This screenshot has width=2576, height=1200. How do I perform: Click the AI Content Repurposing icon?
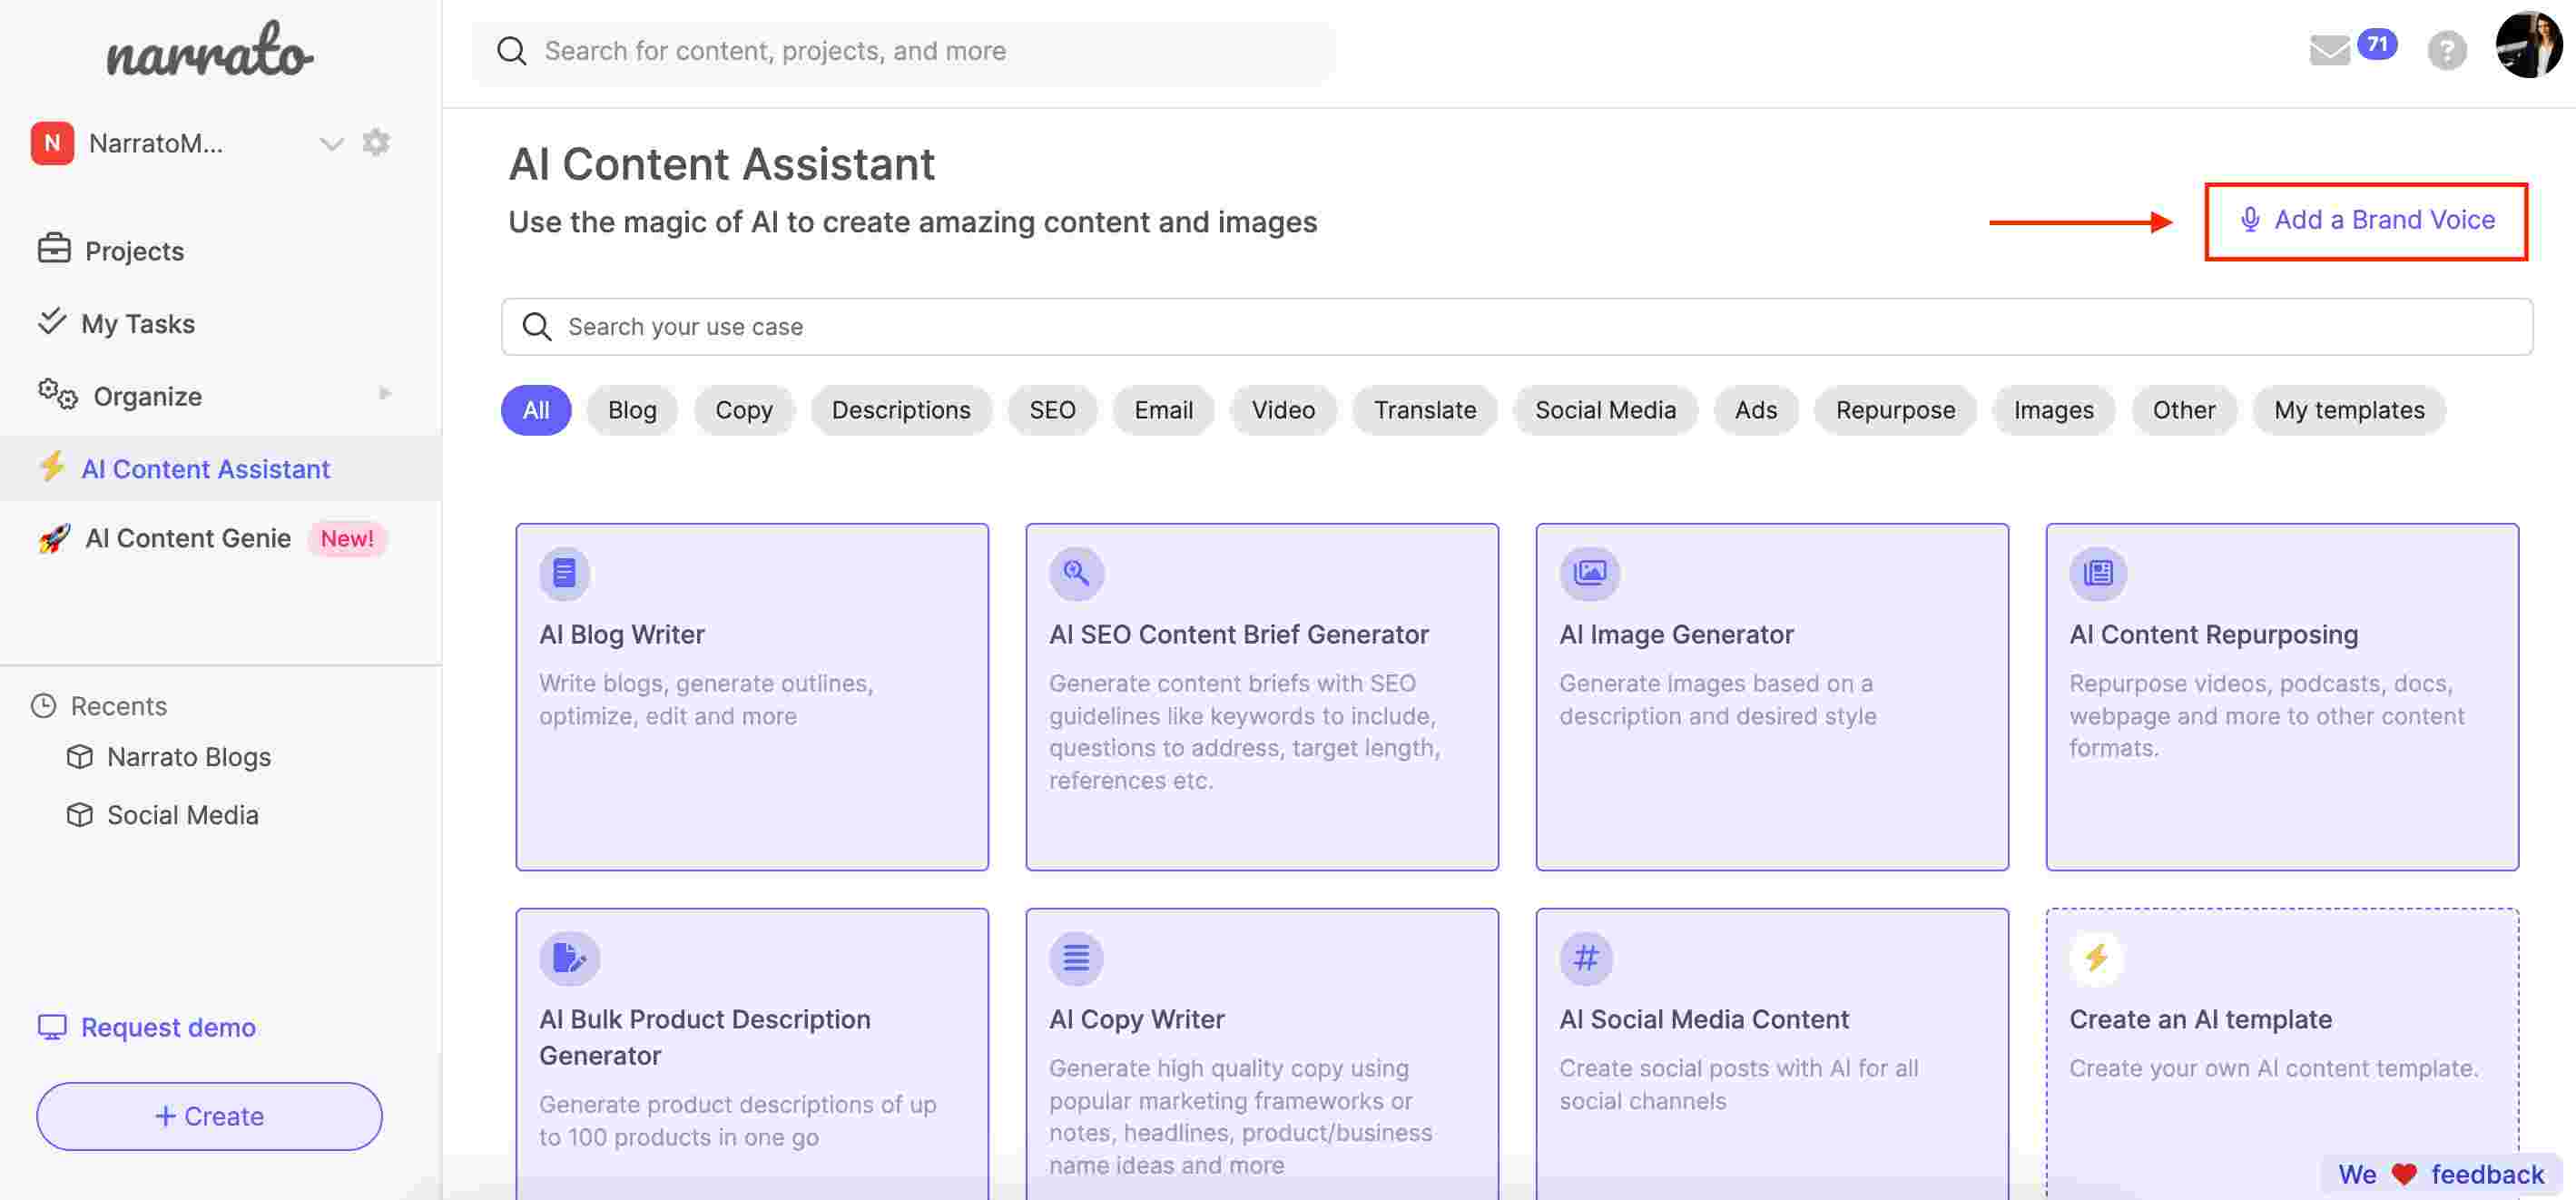2098,572
